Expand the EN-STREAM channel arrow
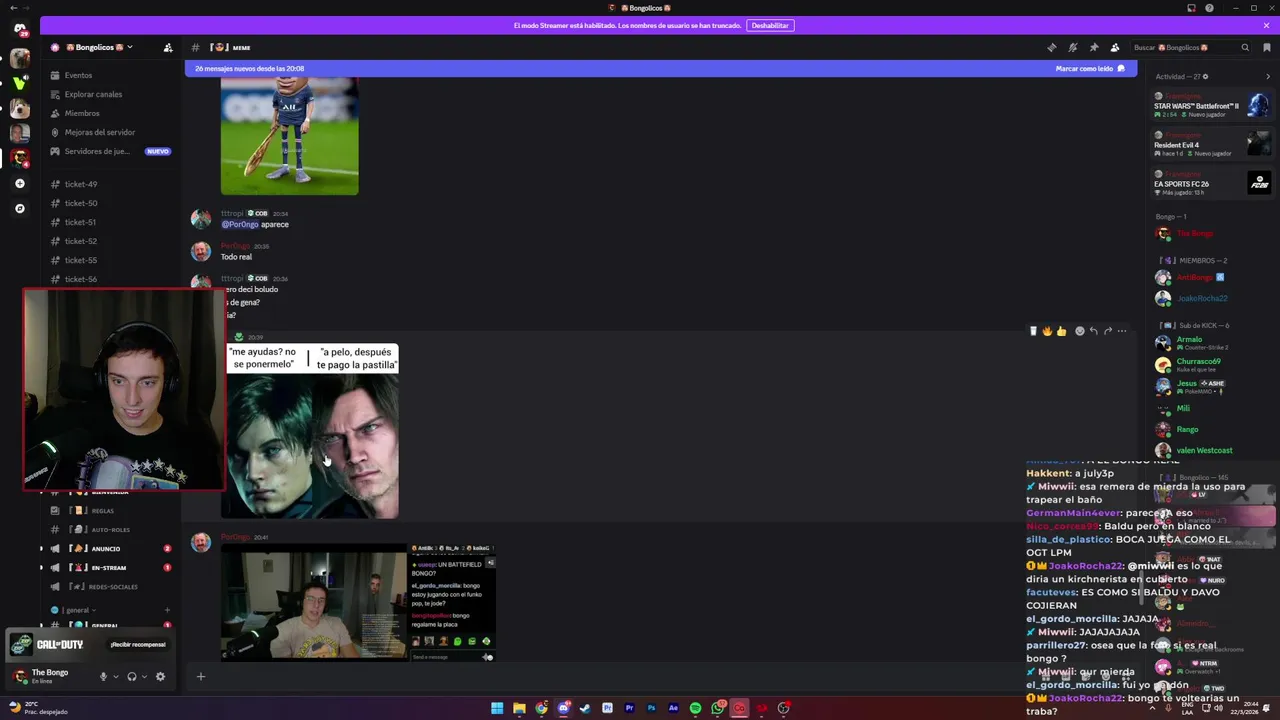Screen dimensions: 1280x720 pyautogui.click(x=42, y=567)
